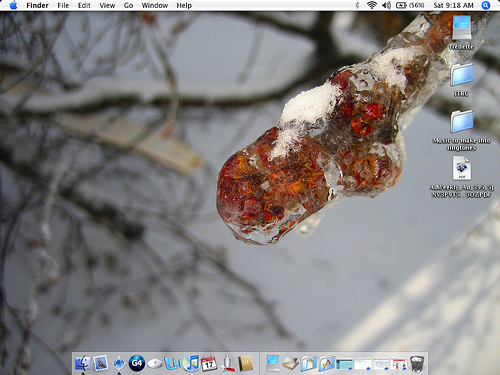Open the Window menu
This screenshot has width=500, height=375.
pyautogui.click(x=155, y=5)
